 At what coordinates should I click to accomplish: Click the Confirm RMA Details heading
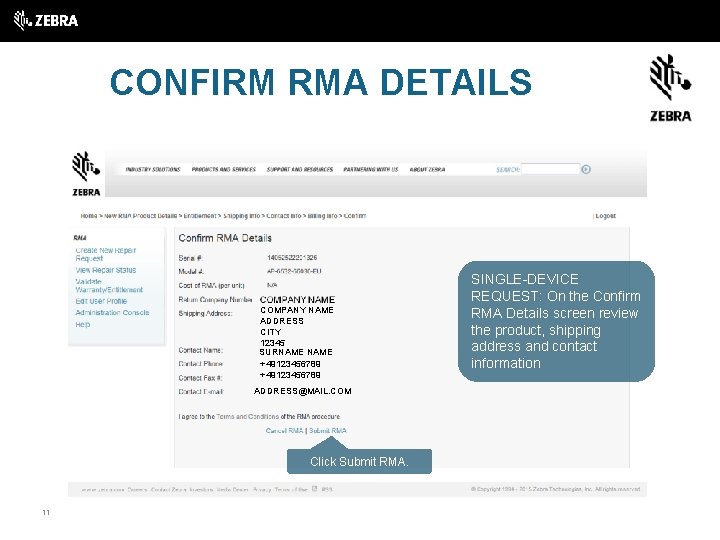(225, 238)
